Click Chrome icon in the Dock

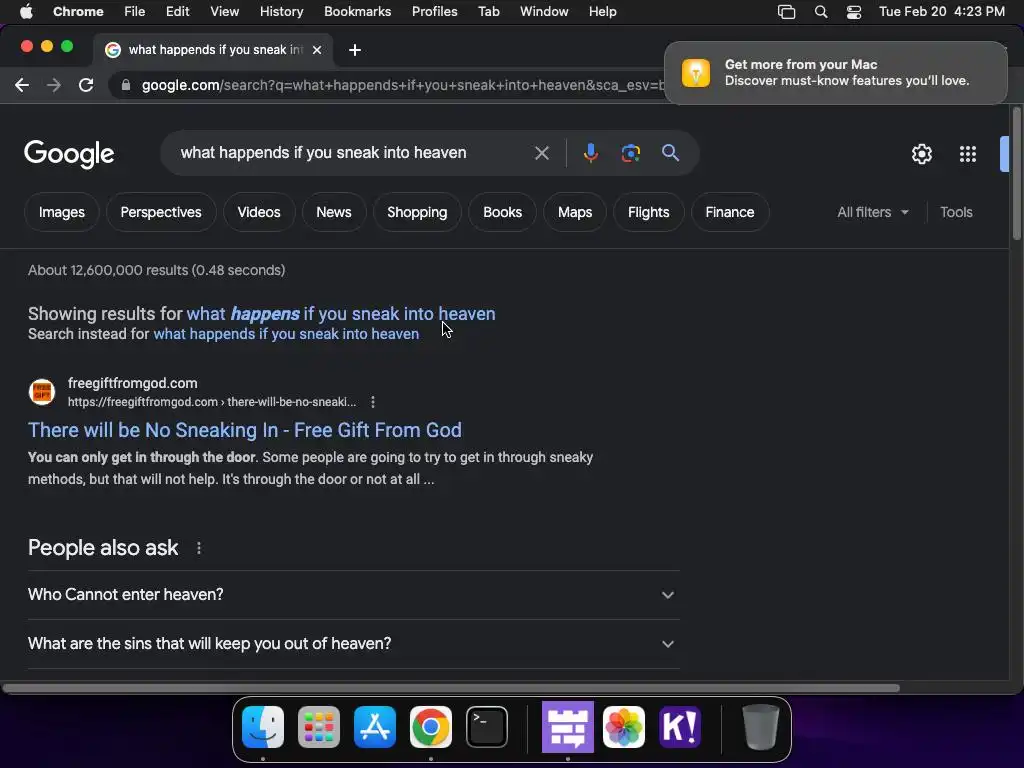pos(430,727)
